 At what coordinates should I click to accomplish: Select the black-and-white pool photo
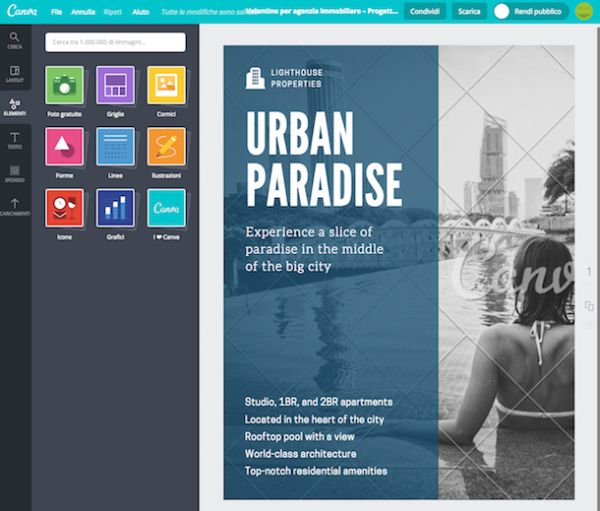click(506, 272)
